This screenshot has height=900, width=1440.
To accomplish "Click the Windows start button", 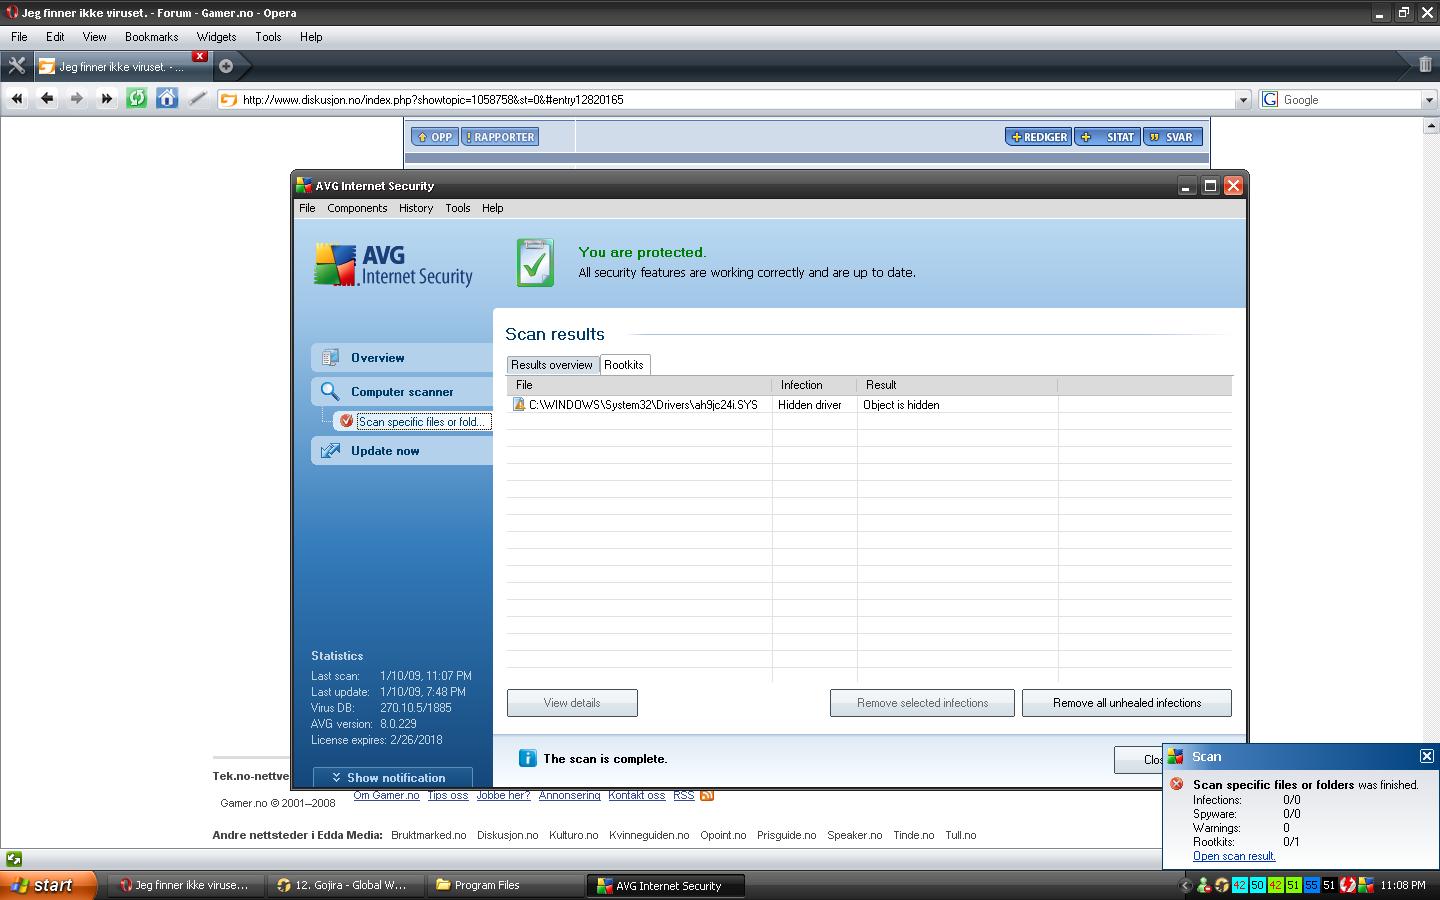I will coord(48,885).
